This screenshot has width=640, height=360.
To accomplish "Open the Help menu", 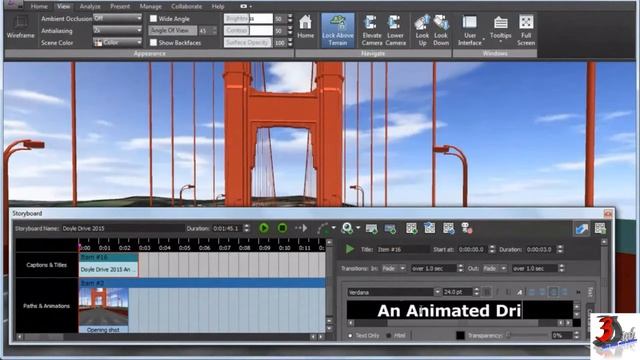I will coord(218,6).
